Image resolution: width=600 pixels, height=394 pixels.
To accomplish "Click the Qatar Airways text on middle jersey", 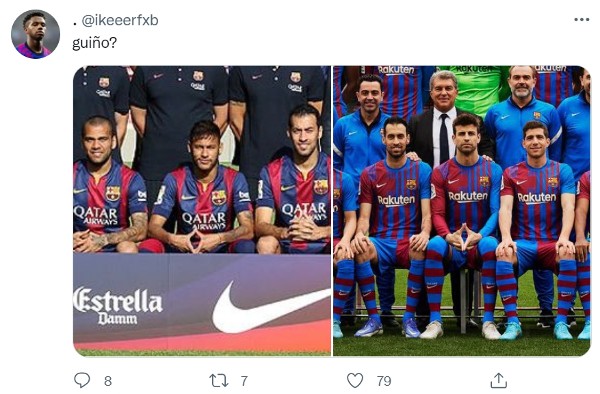I will tap(204, 222).
